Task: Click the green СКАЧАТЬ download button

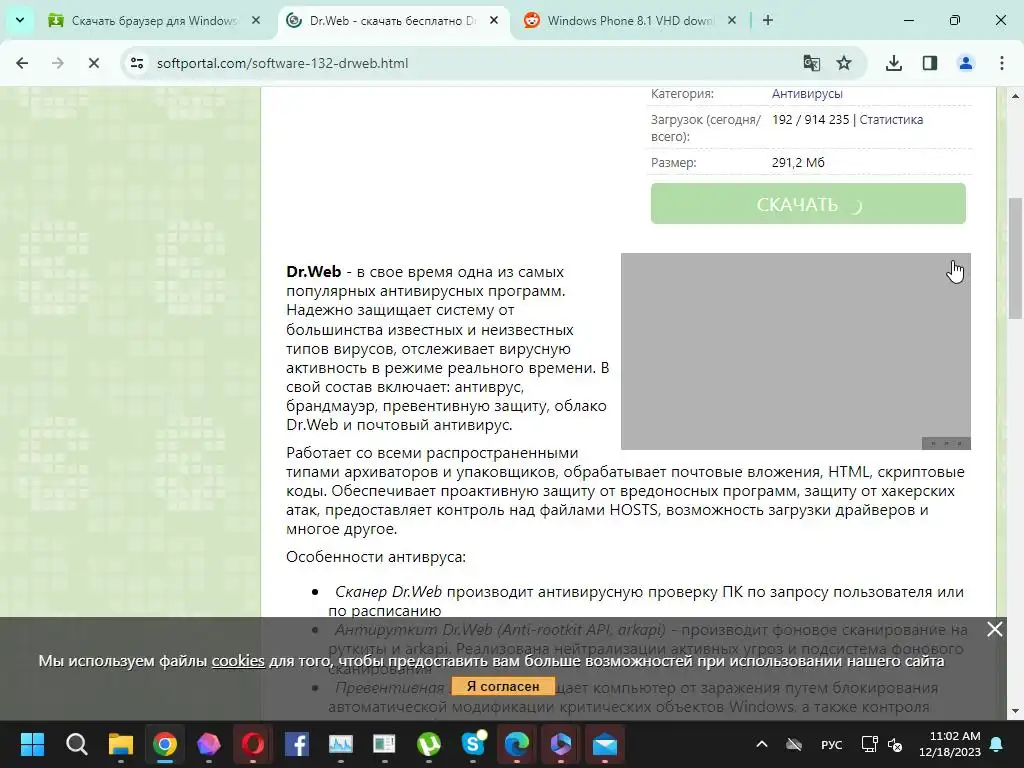Action: (x=808, y=204)
